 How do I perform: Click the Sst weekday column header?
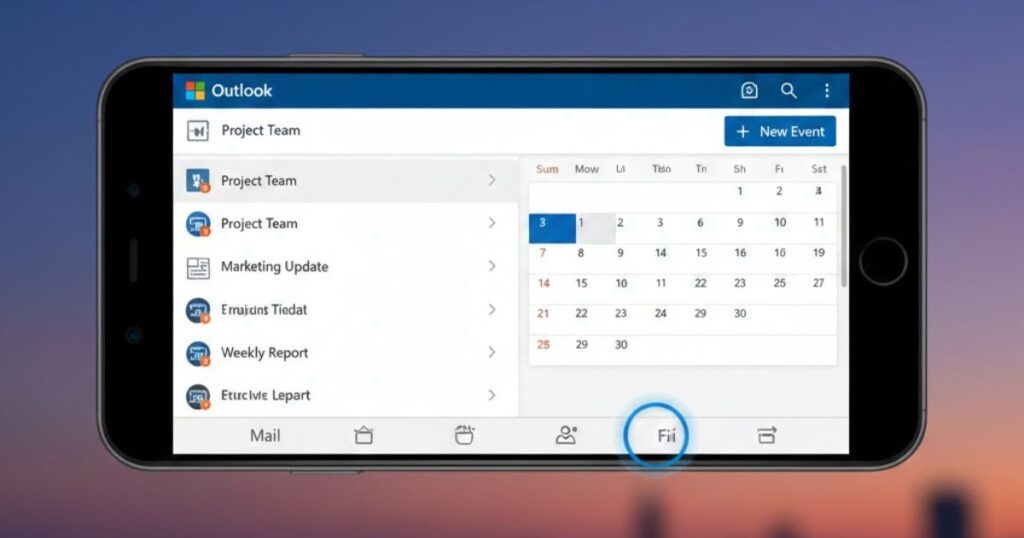(819, 169)
